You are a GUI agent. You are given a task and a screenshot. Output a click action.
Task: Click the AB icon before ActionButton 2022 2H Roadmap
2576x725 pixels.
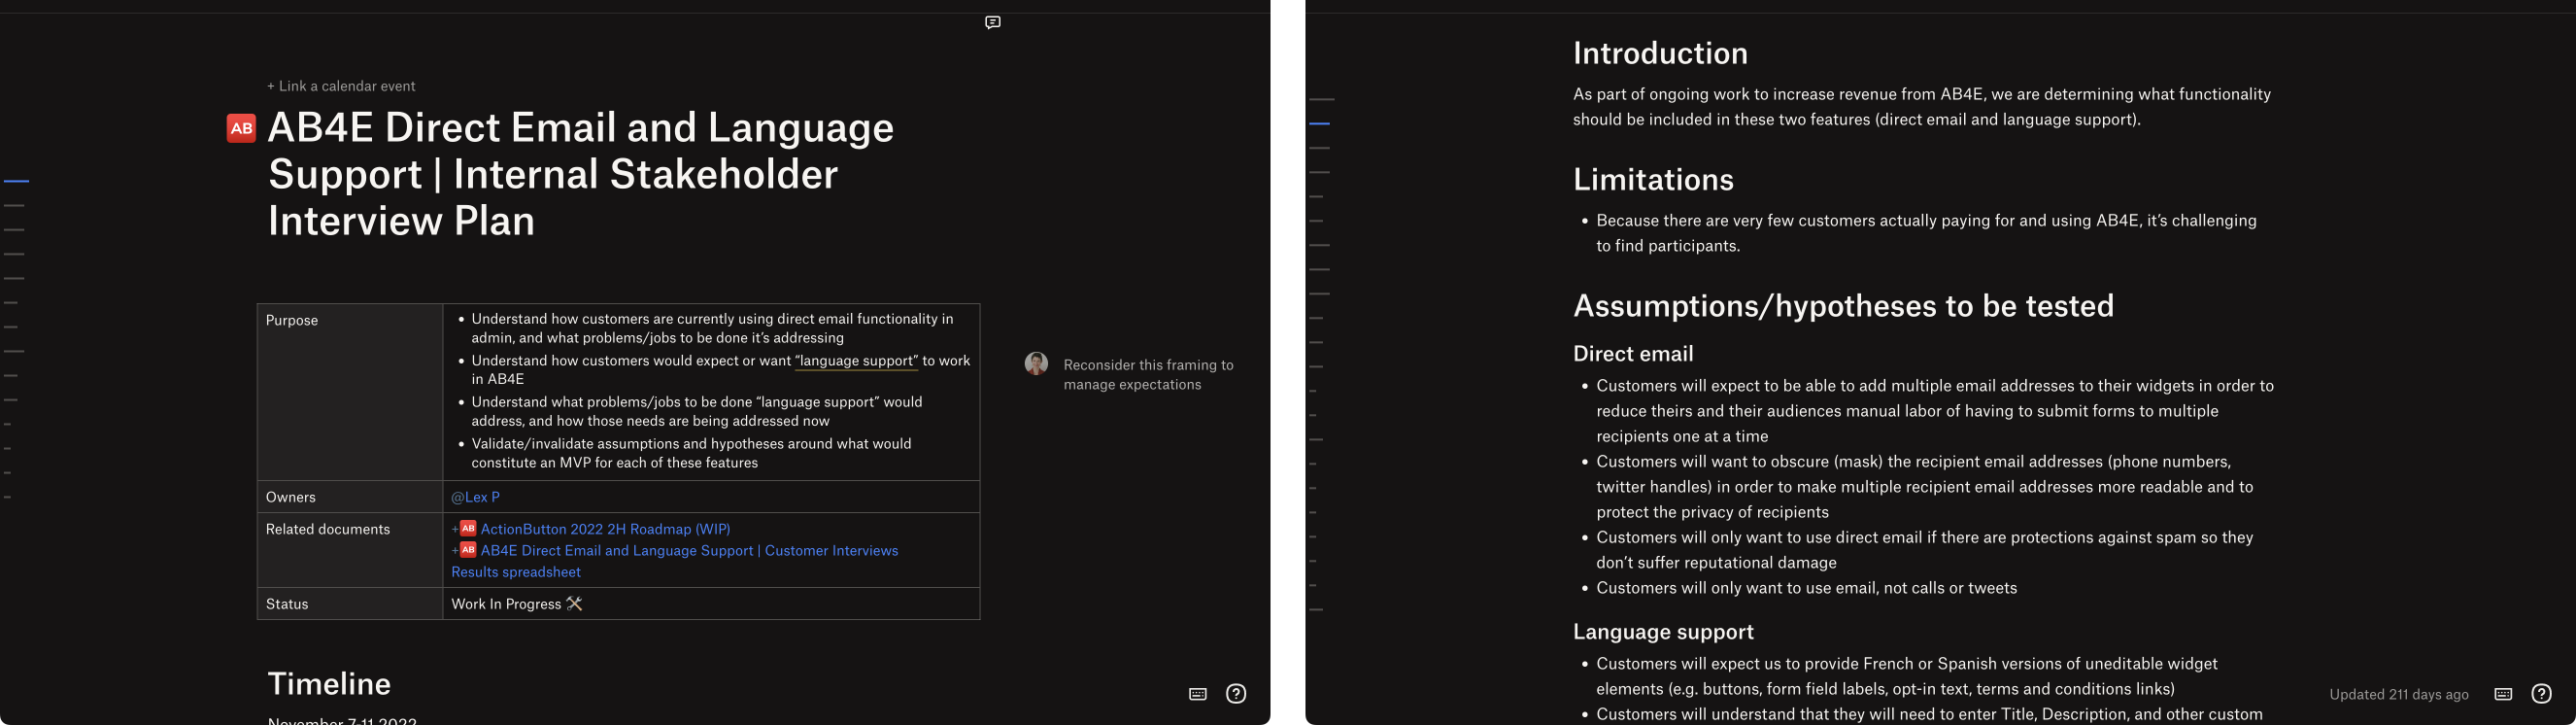(x=468, y=528)
